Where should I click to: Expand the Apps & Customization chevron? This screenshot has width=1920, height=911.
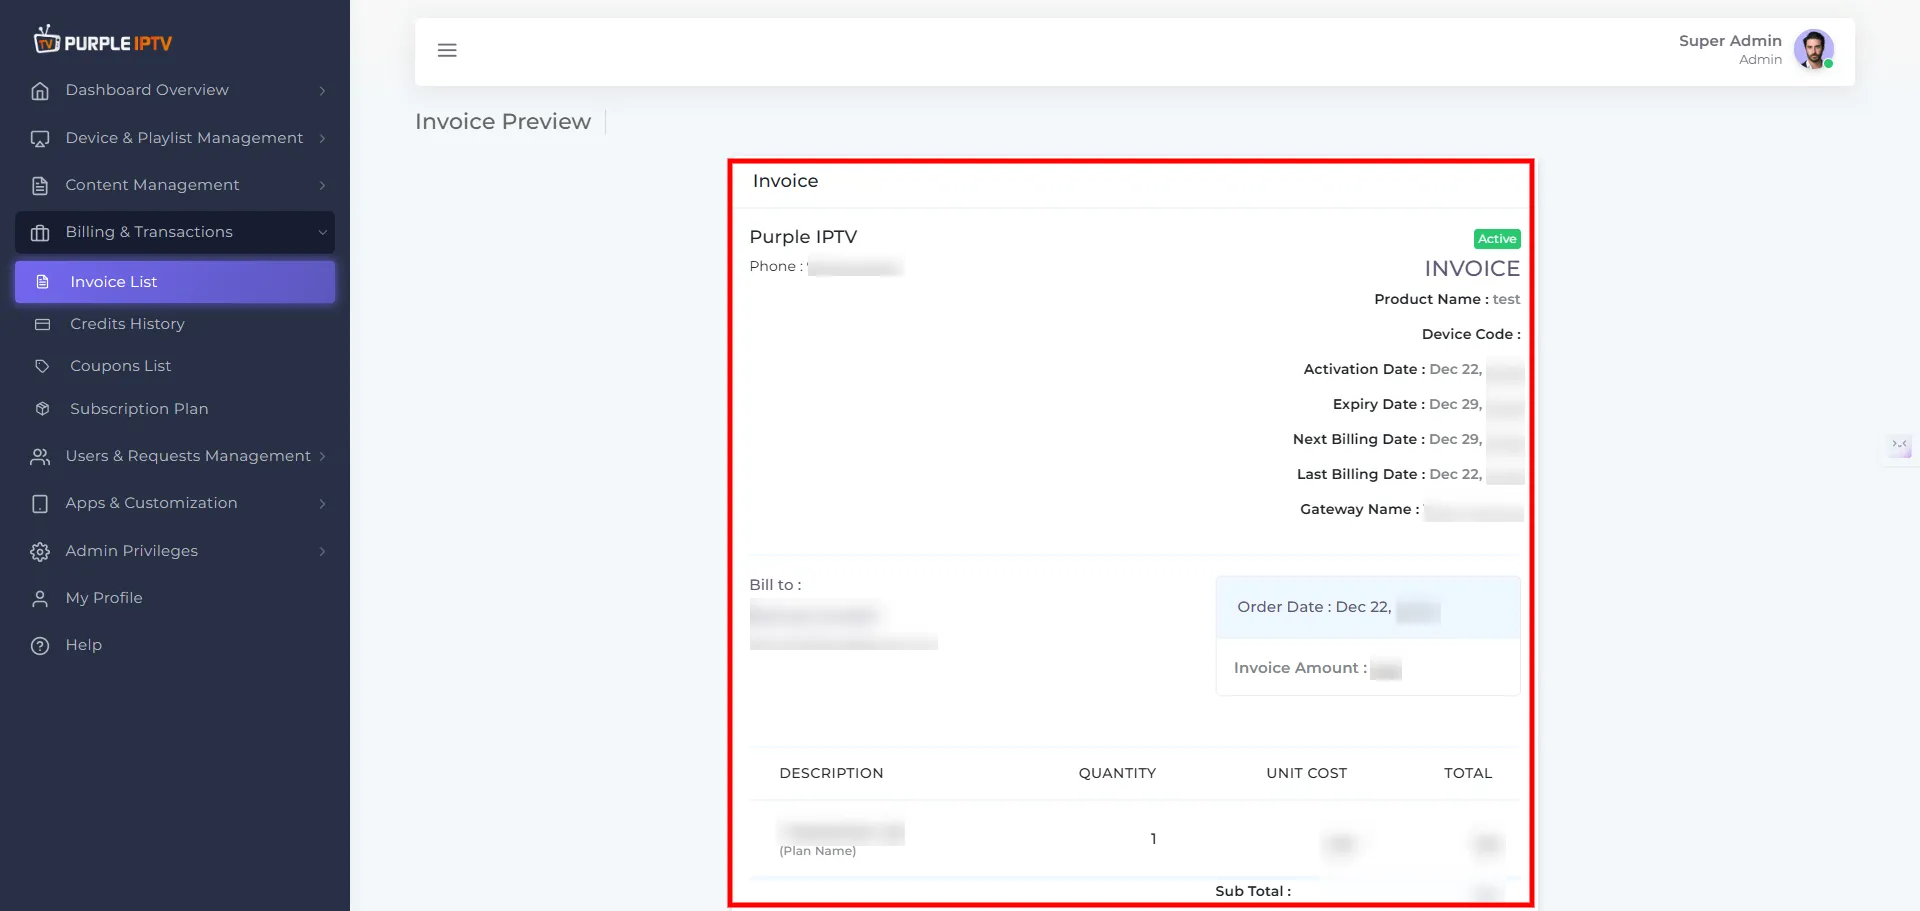coord(322,503)
